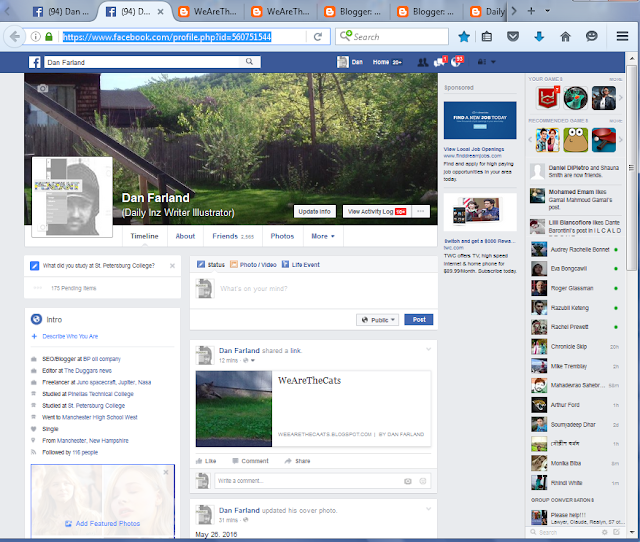Click the chat smiley toolbar icon

(591, 37)
